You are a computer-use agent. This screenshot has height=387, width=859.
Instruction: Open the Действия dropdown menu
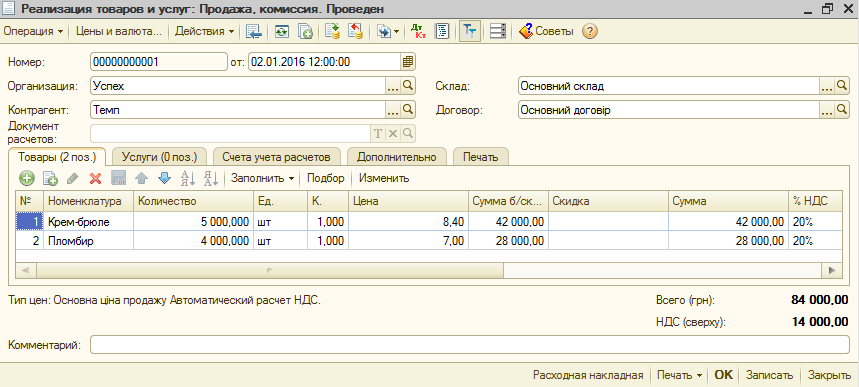pyautogui.click(x=205, y=31)
